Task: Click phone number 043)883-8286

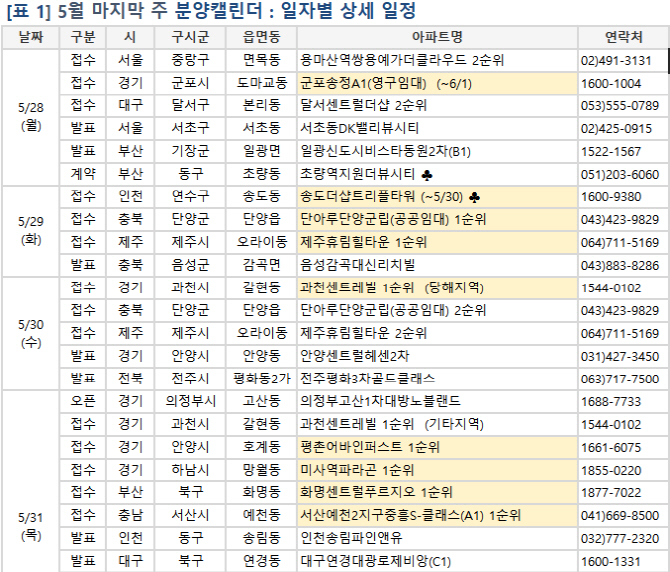Action: [620, 265]
